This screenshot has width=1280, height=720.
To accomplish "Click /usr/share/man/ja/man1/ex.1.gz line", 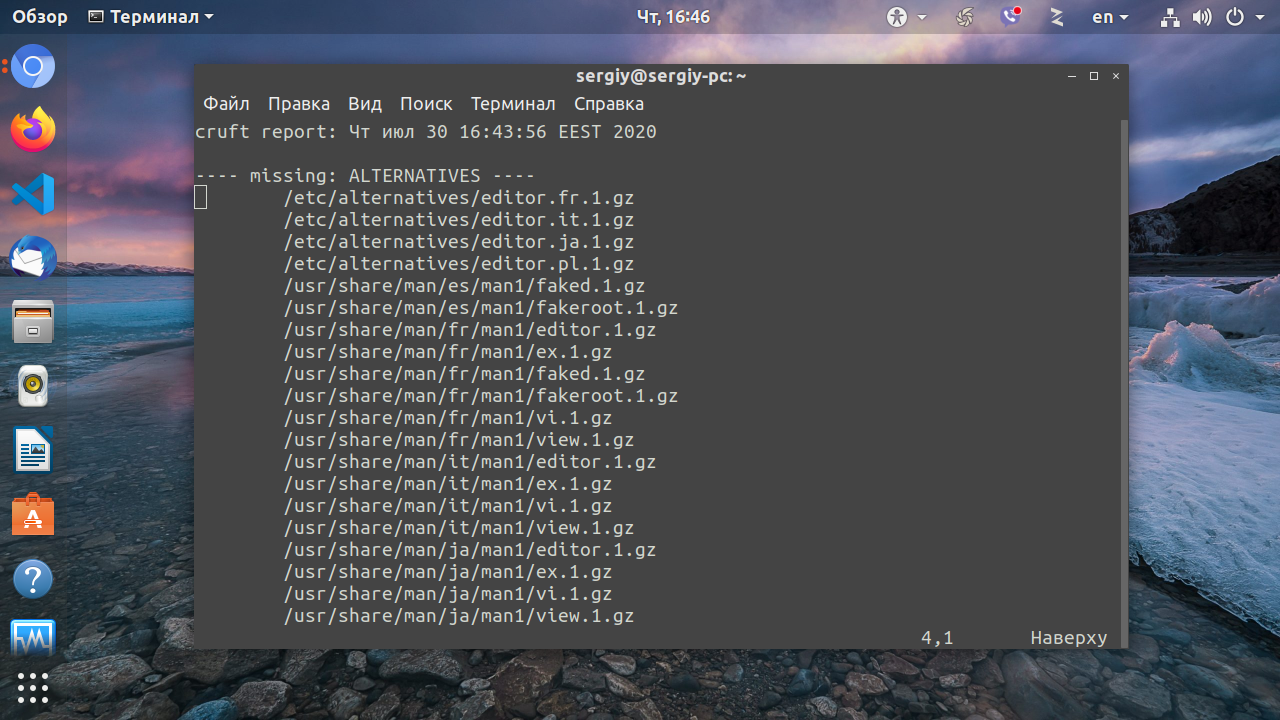I will pos(448,572).
